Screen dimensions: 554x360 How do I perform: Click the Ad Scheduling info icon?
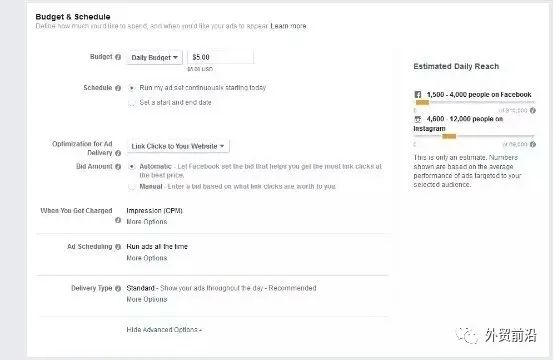pos(118,247)
